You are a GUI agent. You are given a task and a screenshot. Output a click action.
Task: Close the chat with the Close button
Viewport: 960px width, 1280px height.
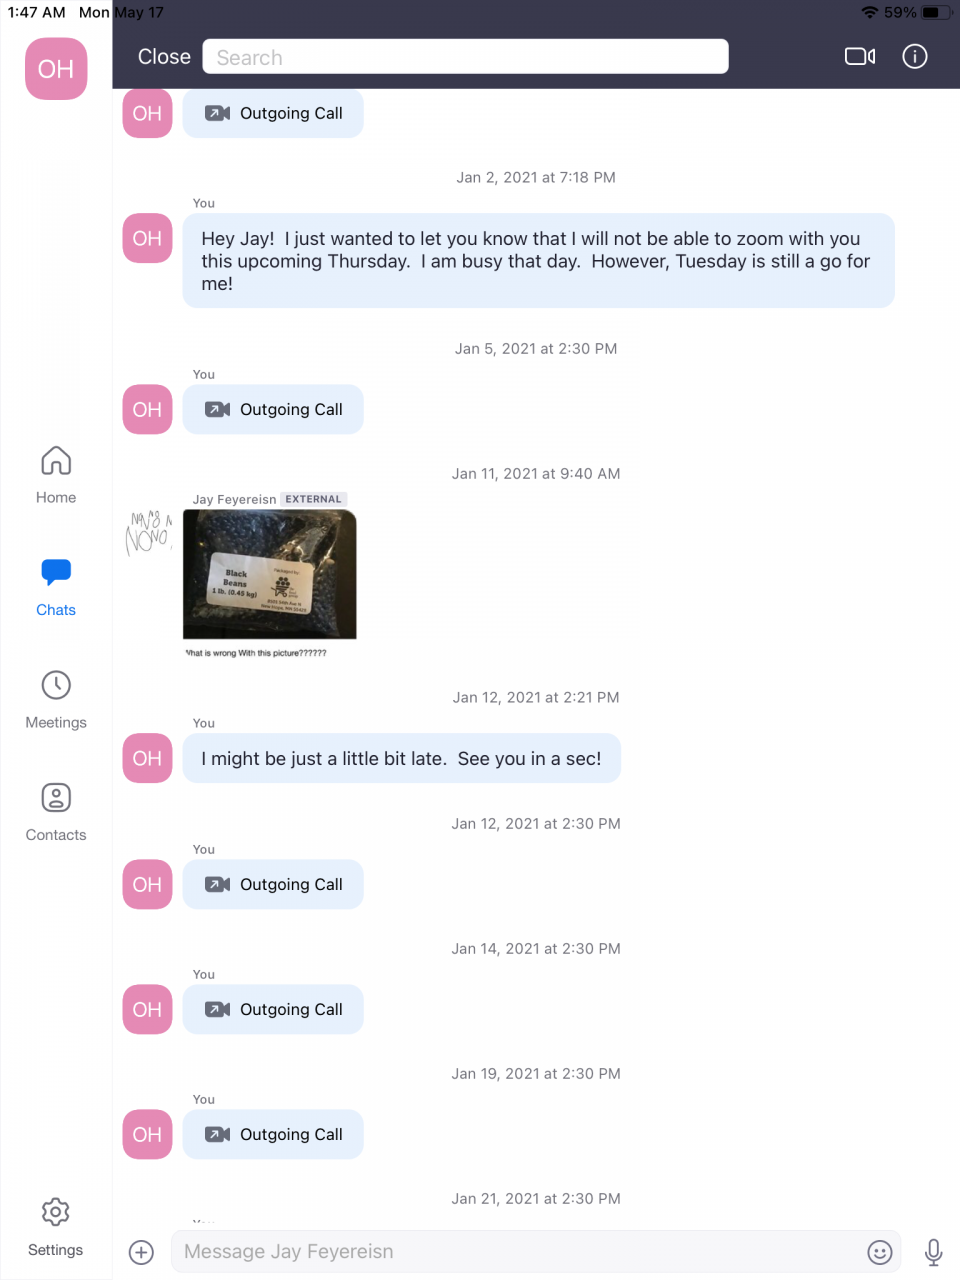click(164, 57)
